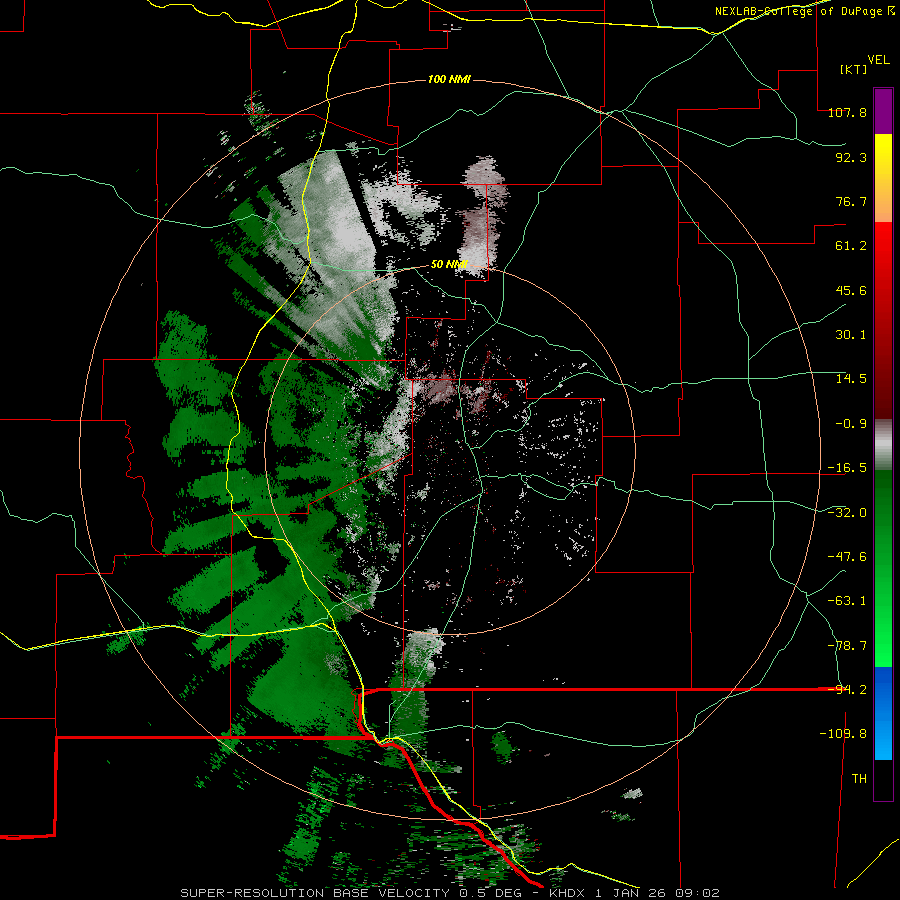Screen dimensions: 900x900
Task: Click the -109.8 velocity scale value
Action: click(843, 734)
